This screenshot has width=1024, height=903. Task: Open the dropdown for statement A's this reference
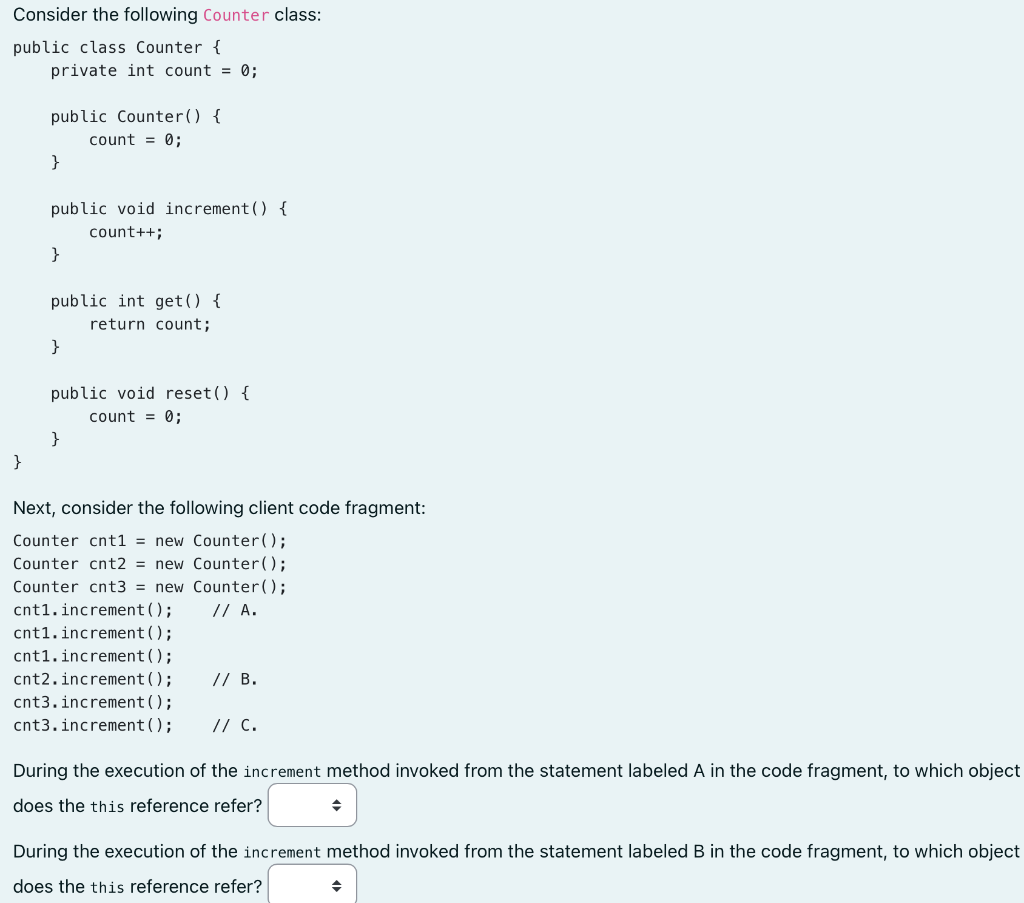coord(312,805)
